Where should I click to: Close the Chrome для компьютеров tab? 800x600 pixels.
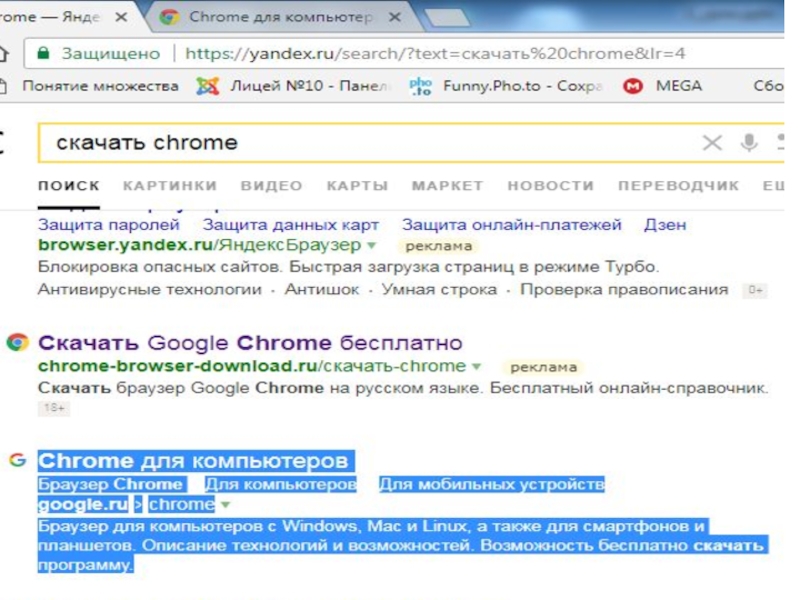(x=394, y=18)
